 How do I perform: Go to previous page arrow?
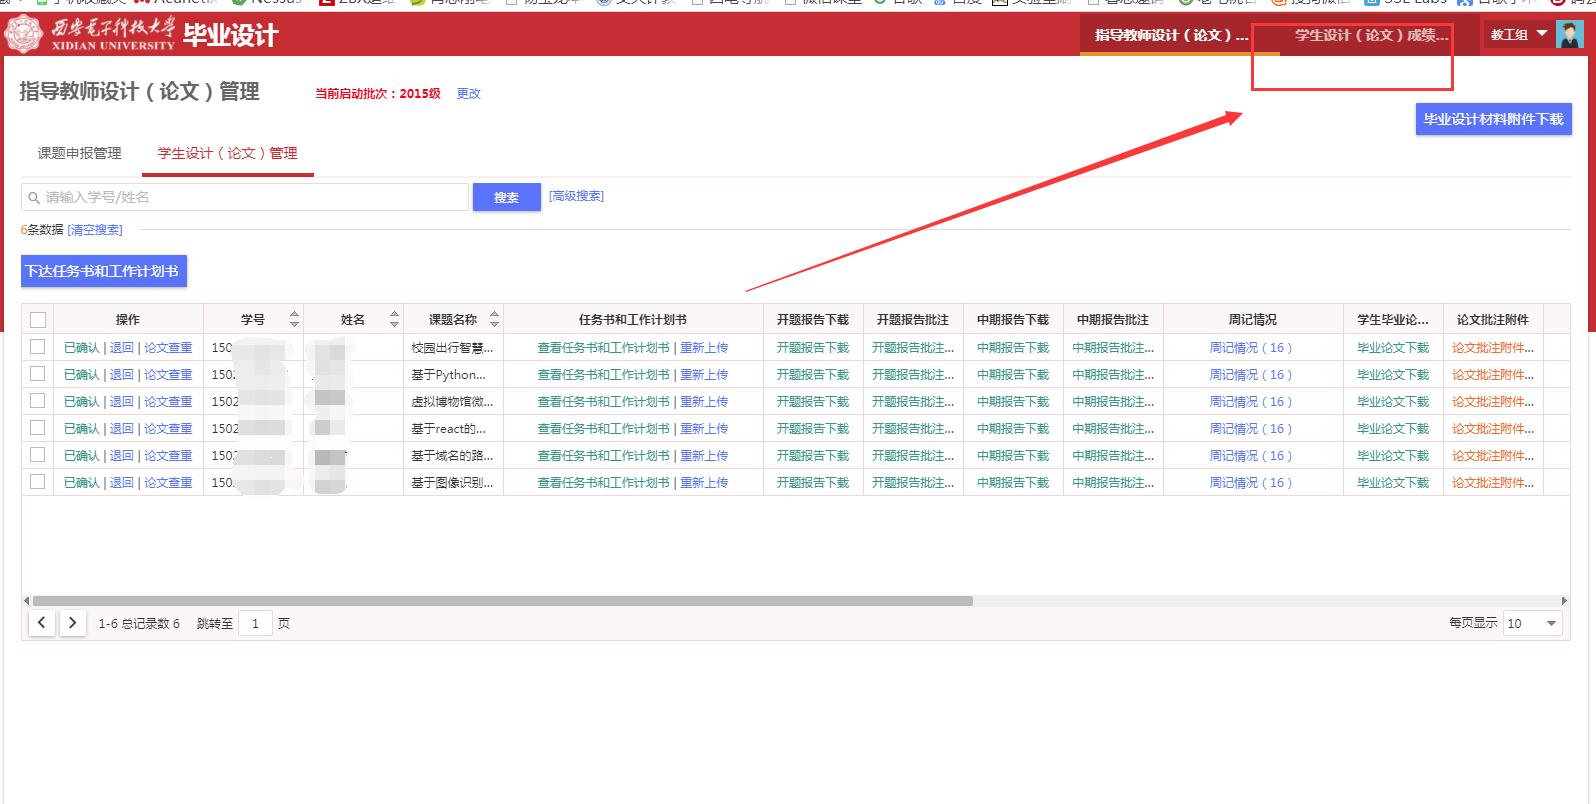tap(41, 623)
